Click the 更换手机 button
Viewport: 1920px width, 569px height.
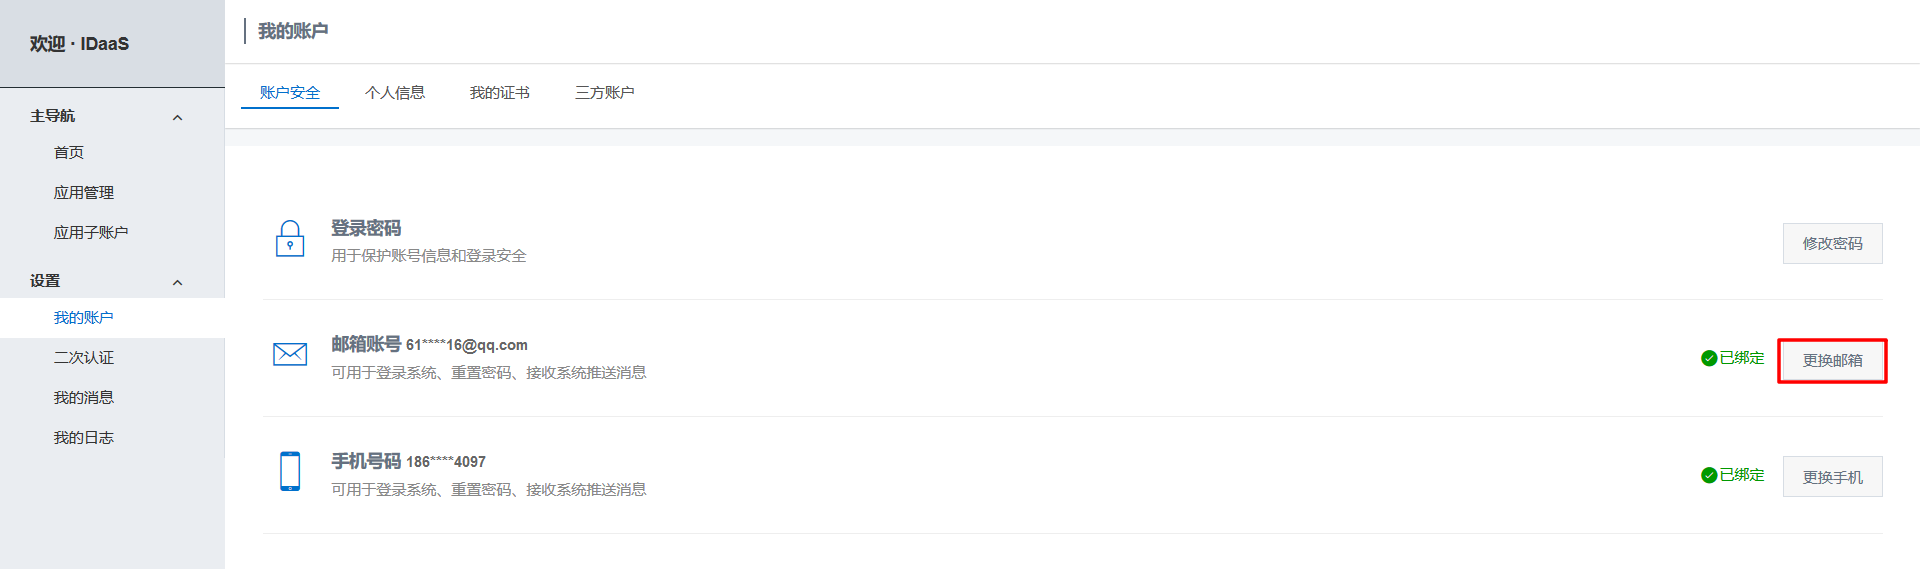[1832, 477]
